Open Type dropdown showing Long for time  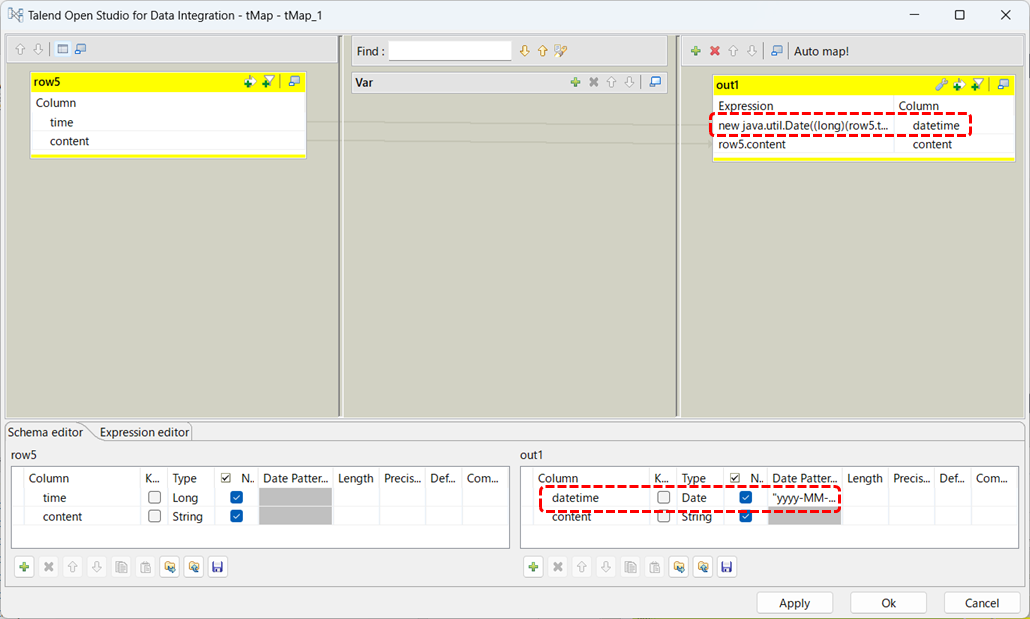click(191, 498)
